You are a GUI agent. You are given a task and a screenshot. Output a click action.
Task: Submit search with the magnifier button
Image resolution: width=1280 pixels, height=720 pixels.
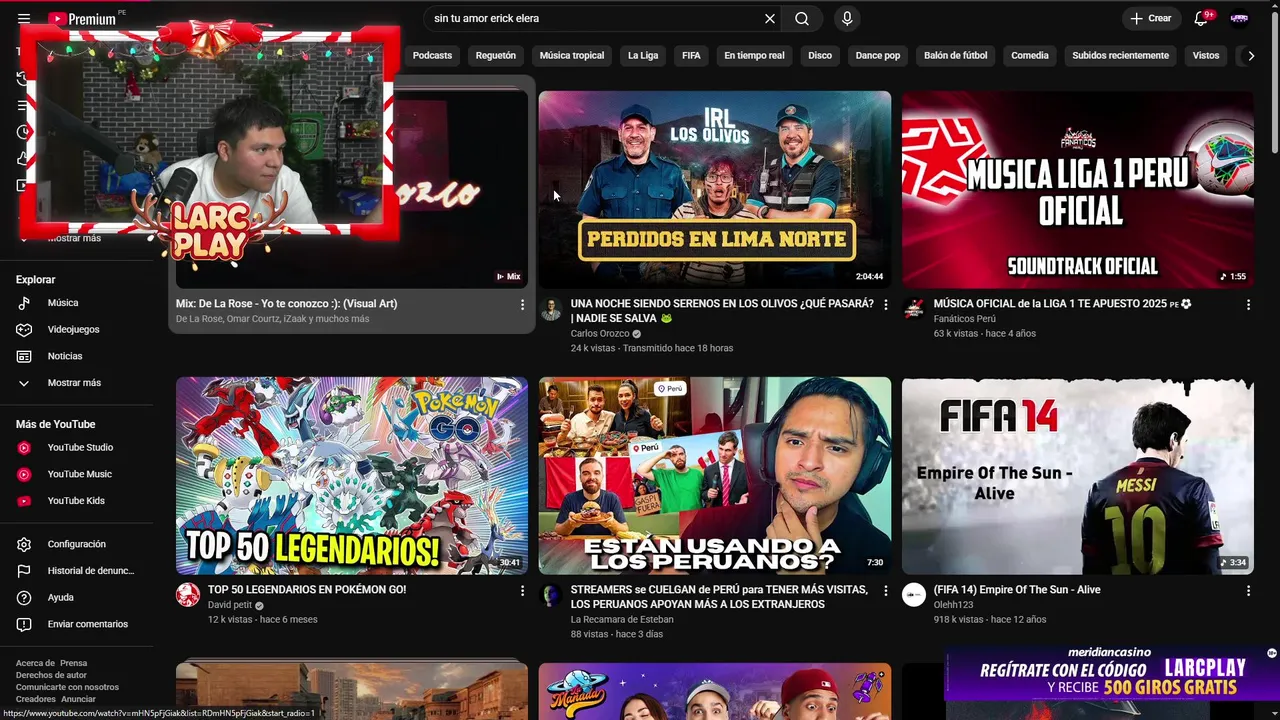click(x=802, y=18)
